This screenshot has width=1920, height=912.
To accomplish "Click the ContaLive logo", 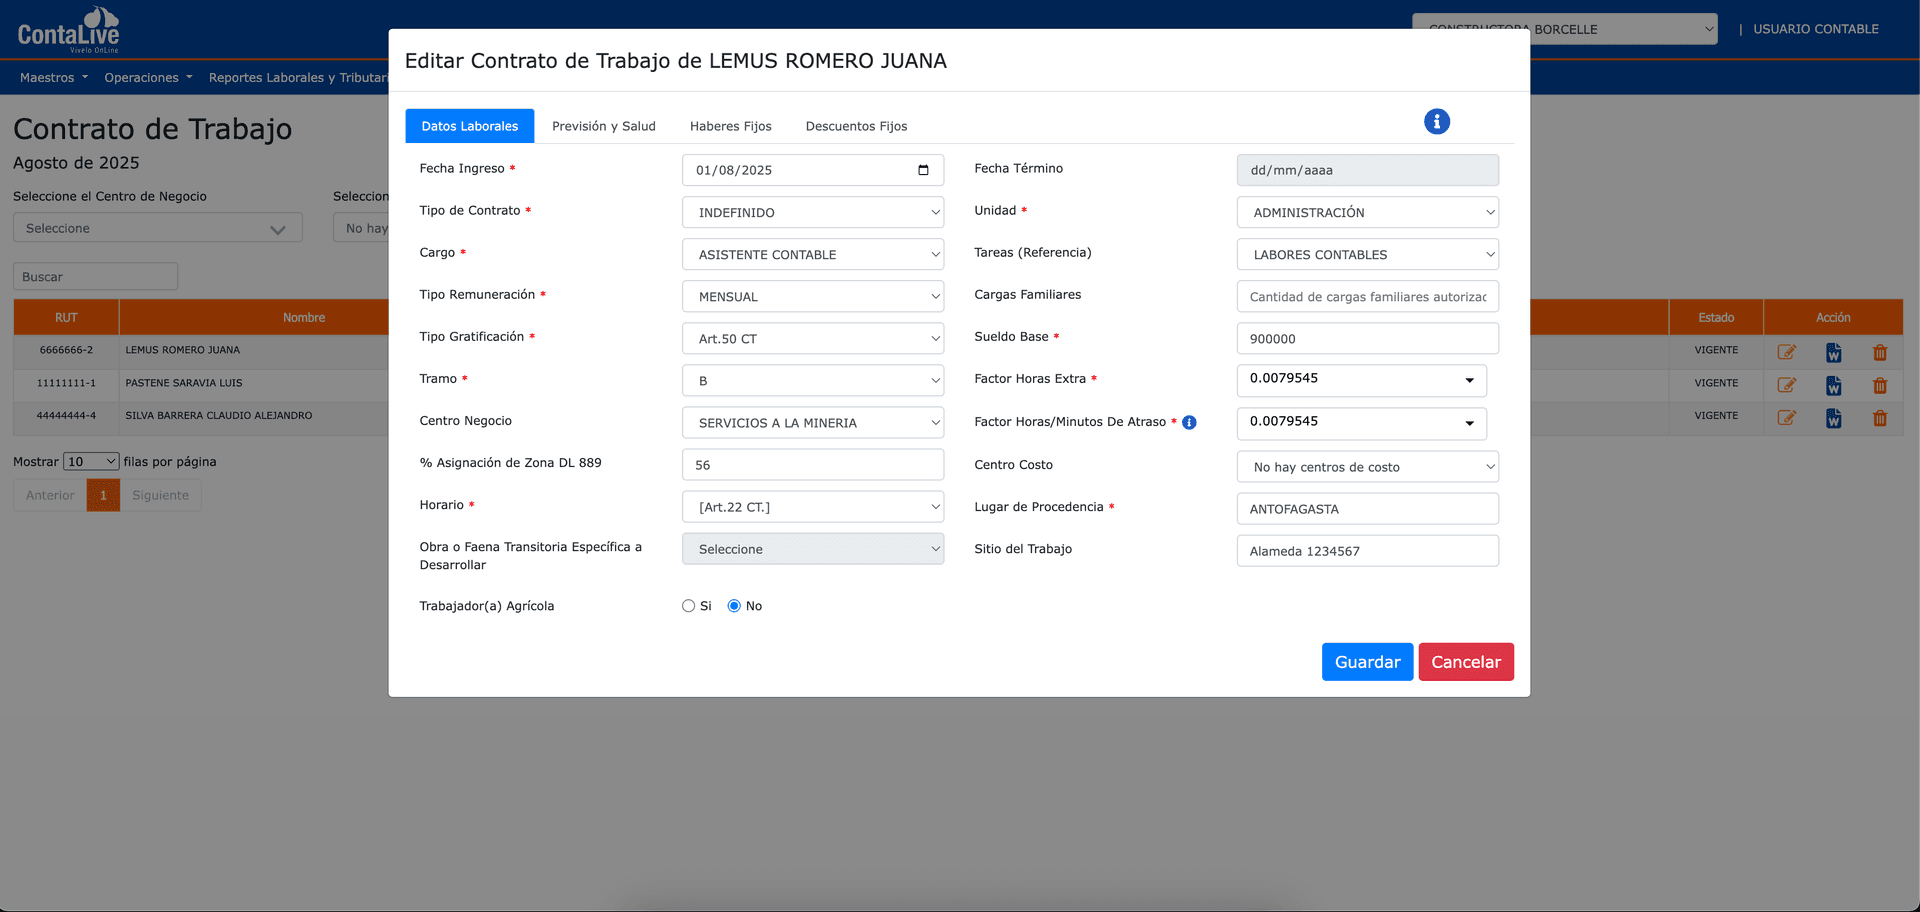I will click(67, 29).
